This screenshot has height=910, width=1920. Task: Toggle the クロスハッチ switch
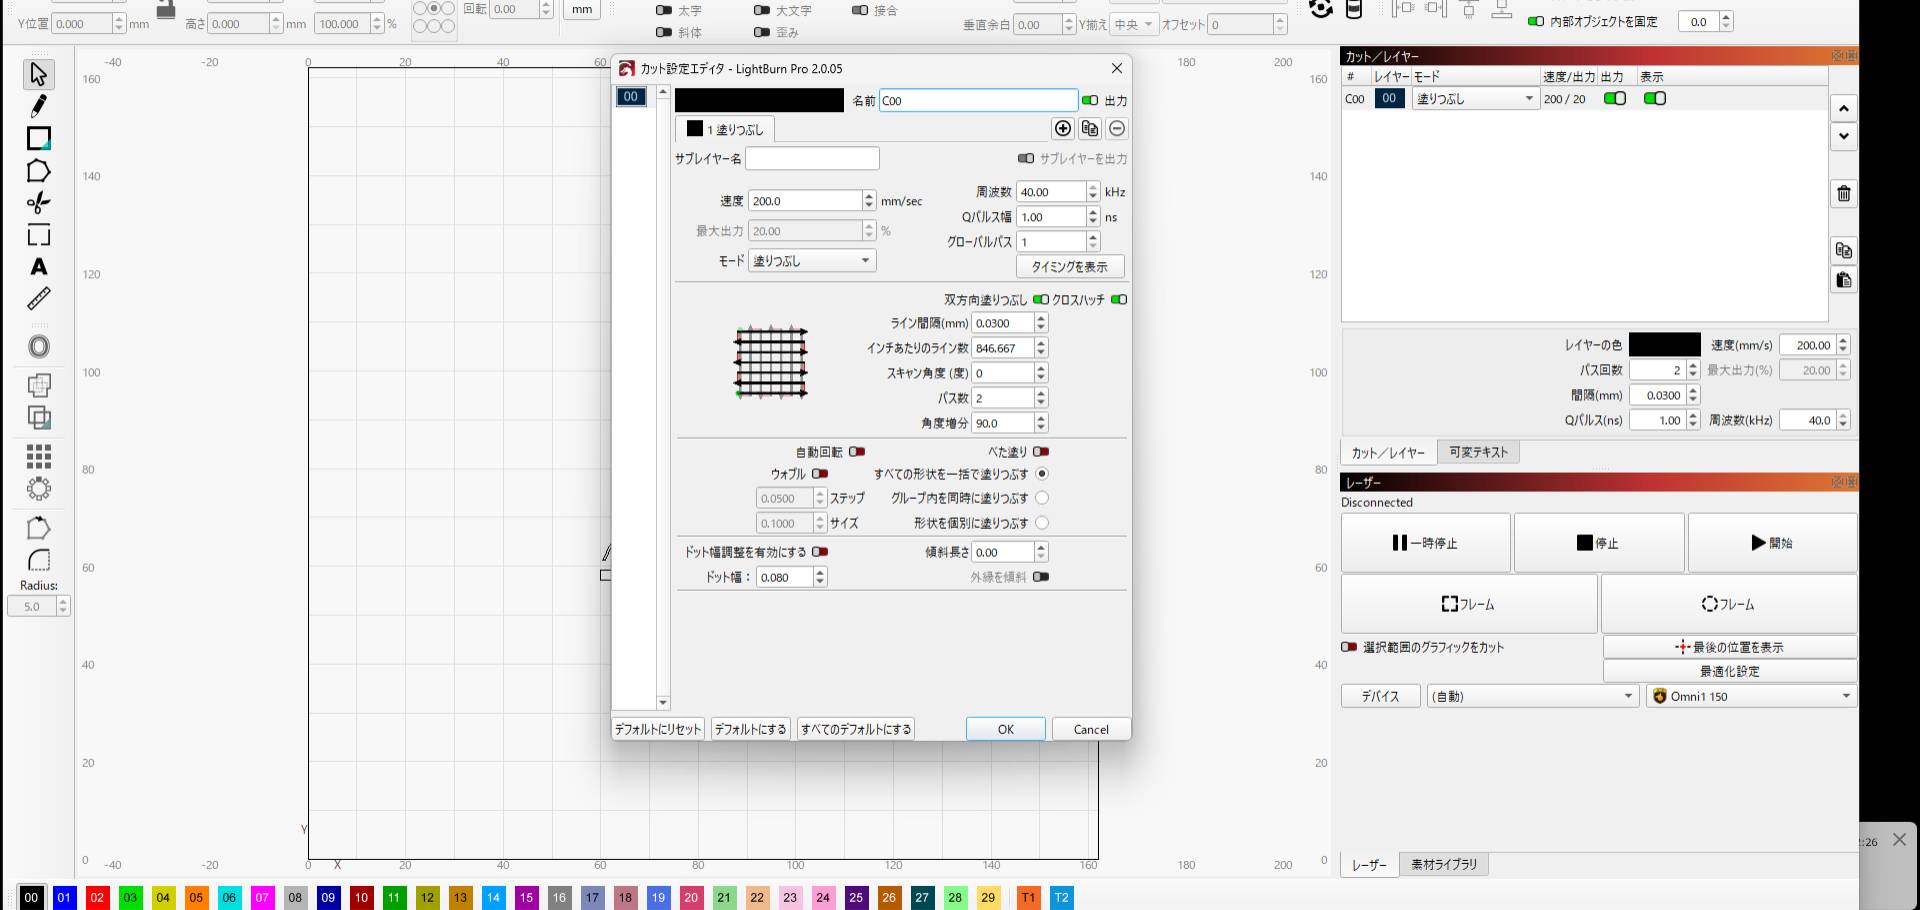point(1118,300)
